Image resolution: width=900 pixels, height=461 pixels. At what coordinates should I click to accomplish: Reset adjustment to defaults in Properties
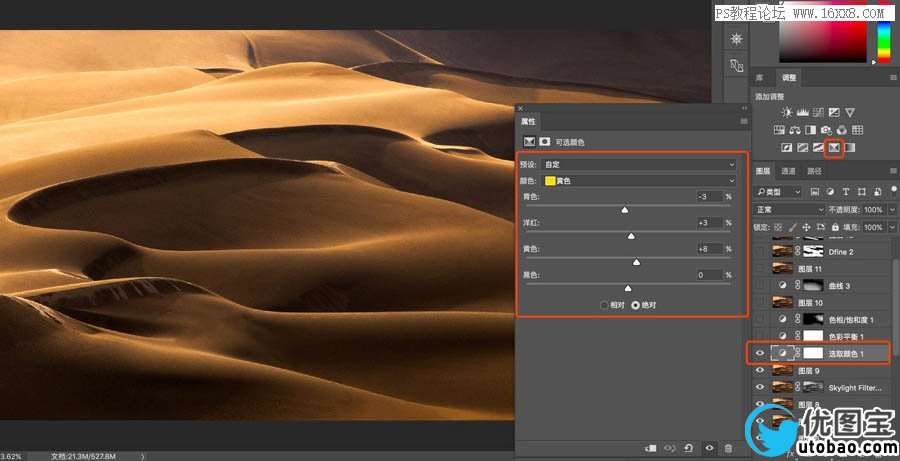690,449
